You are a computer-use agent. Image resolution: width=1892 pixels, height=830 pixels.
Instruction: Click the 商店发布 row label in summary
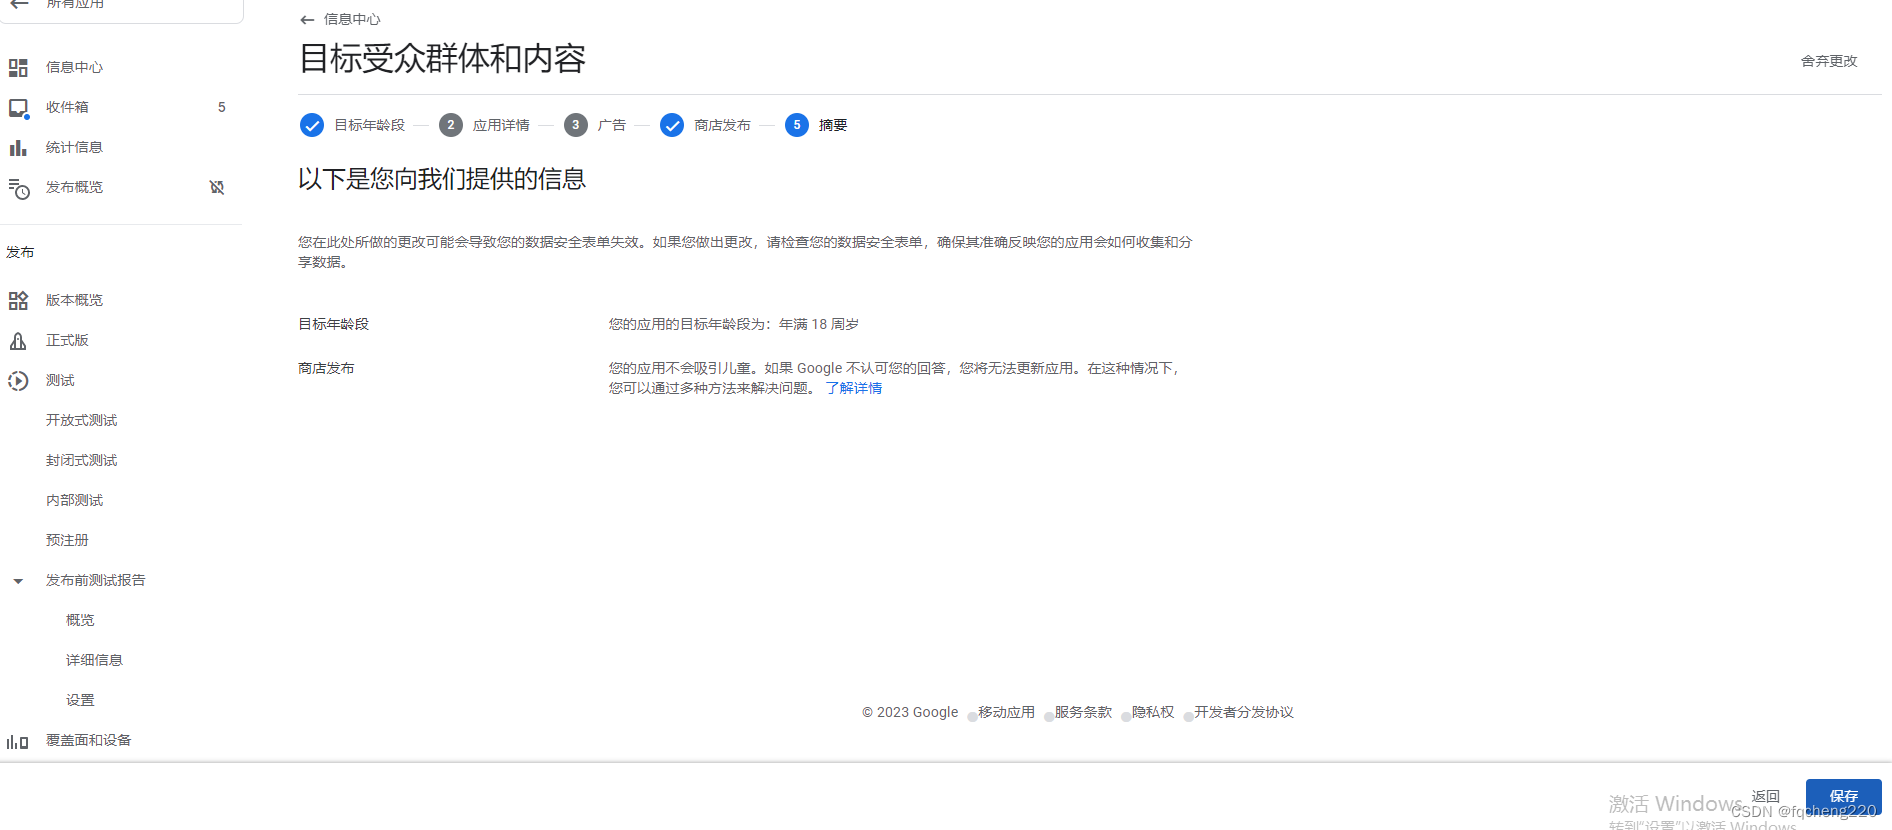326,368
